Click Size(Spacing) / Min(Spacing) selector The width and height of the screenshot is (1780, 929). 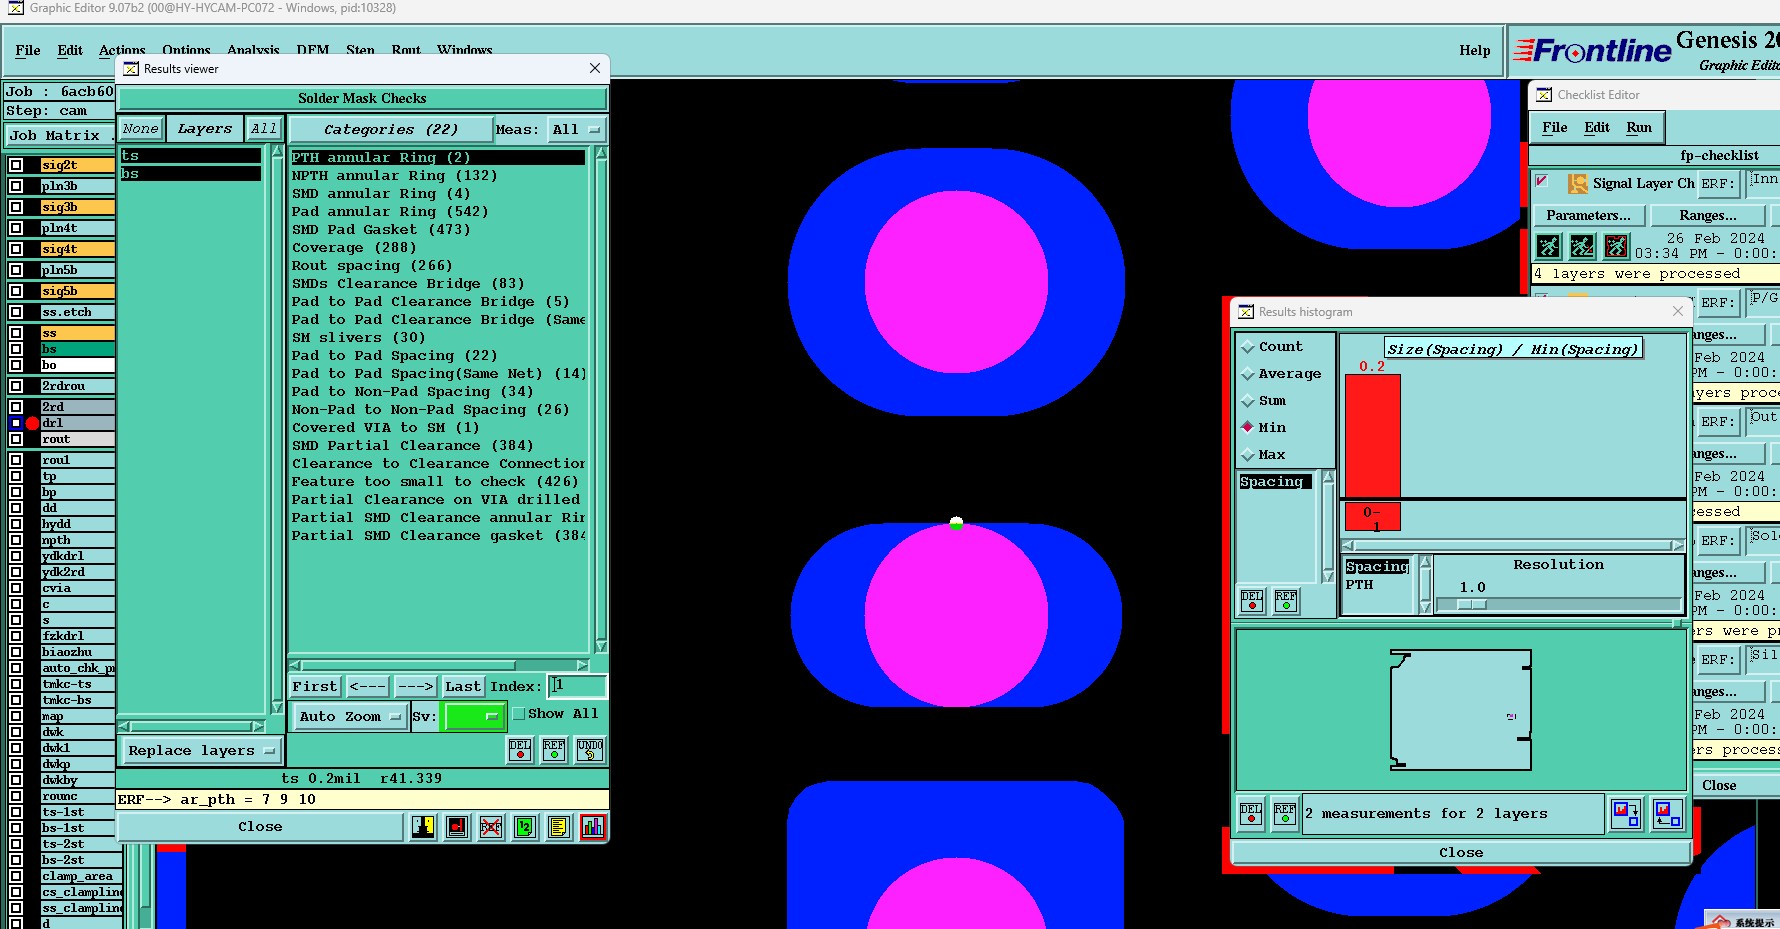pyautogui.click(x=1513, y=349)
